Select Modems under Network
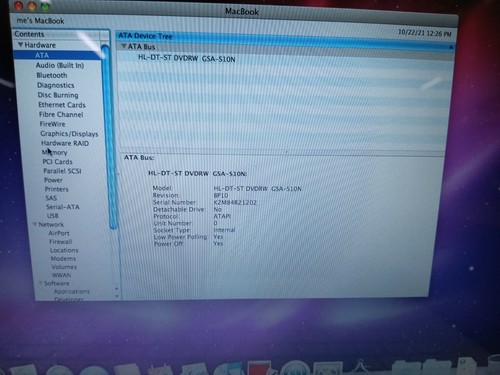The image size is (500, 375). point(63,258)
